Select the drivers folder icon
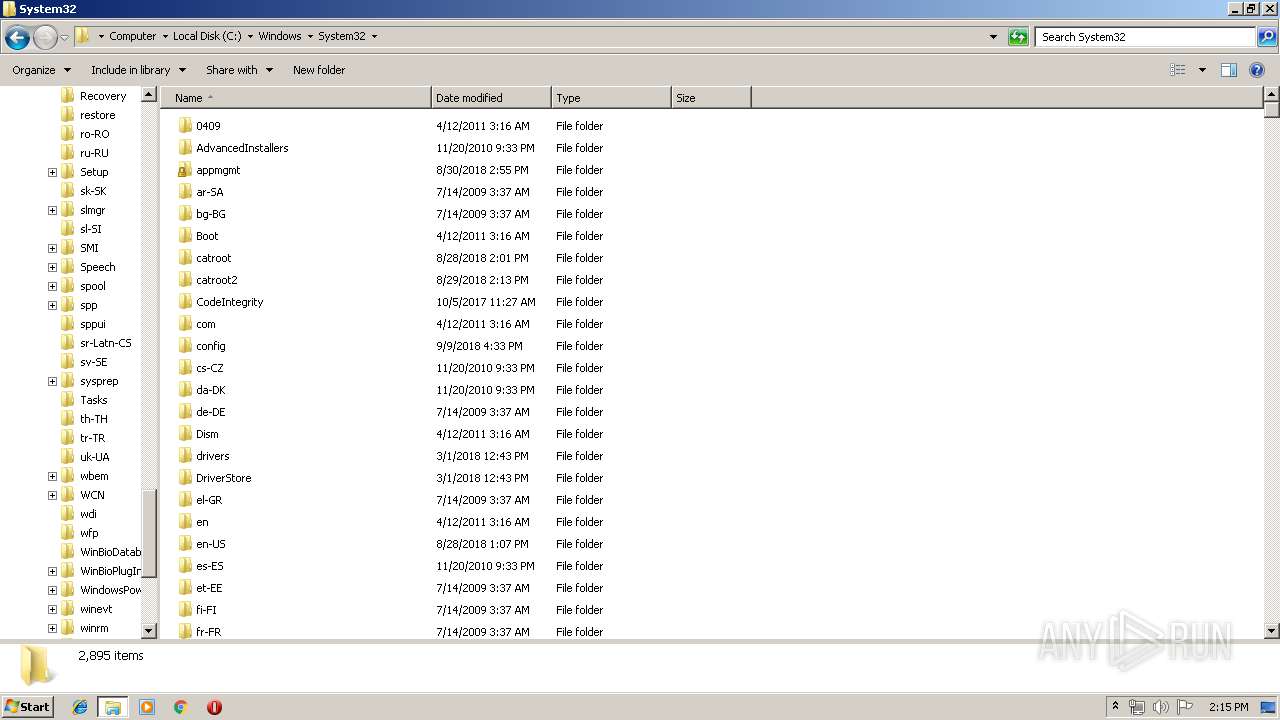The height and width of the screenshot is (720, 1280). coord(185,456)
